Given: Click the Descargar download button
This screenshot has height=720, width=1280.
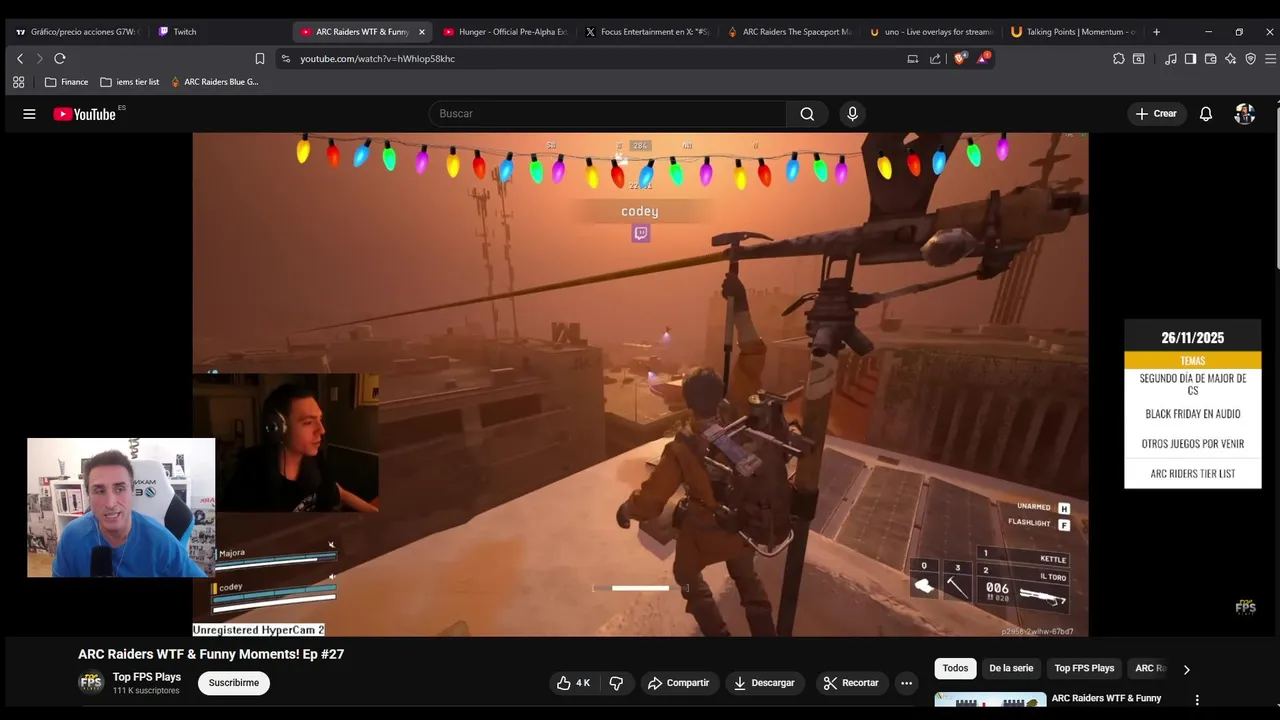Looking at the screenshot, I should point(764,683).
